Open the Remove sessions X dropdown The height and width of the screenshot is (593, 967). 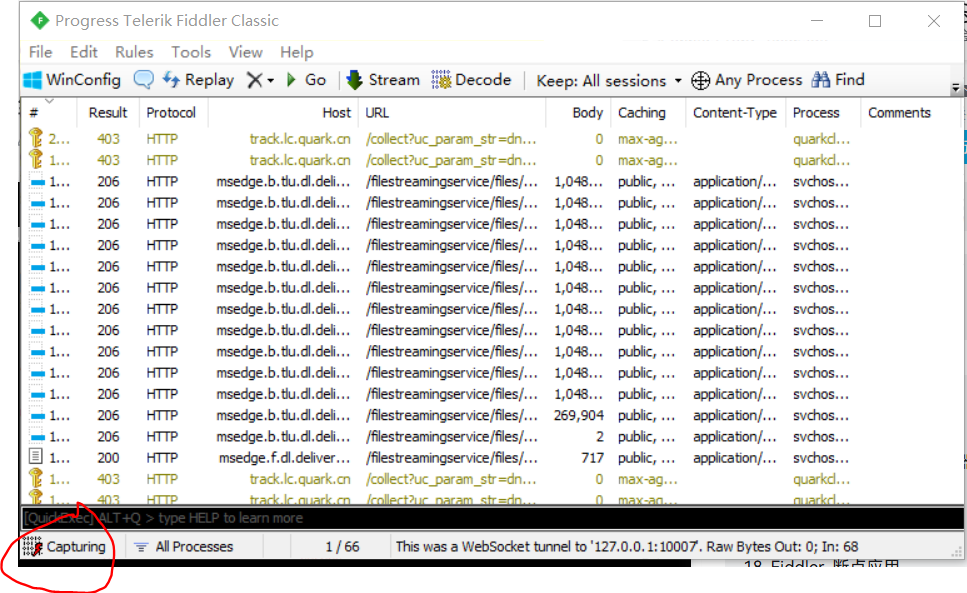(260, 80)
